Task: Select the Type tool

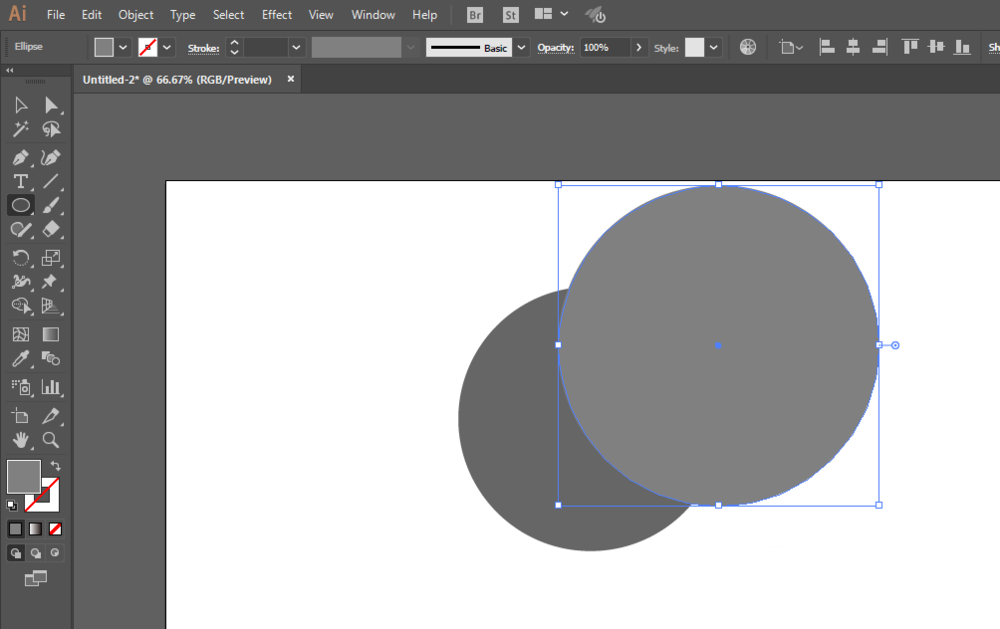Action: pyautogui.click(x=20, y=181)
